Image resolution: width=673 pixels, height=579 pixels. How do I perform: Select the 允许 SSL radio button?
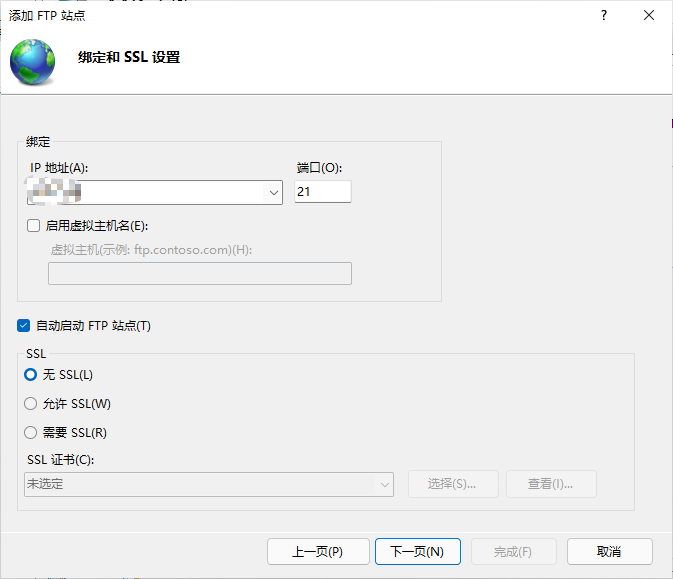coord(30,403)
